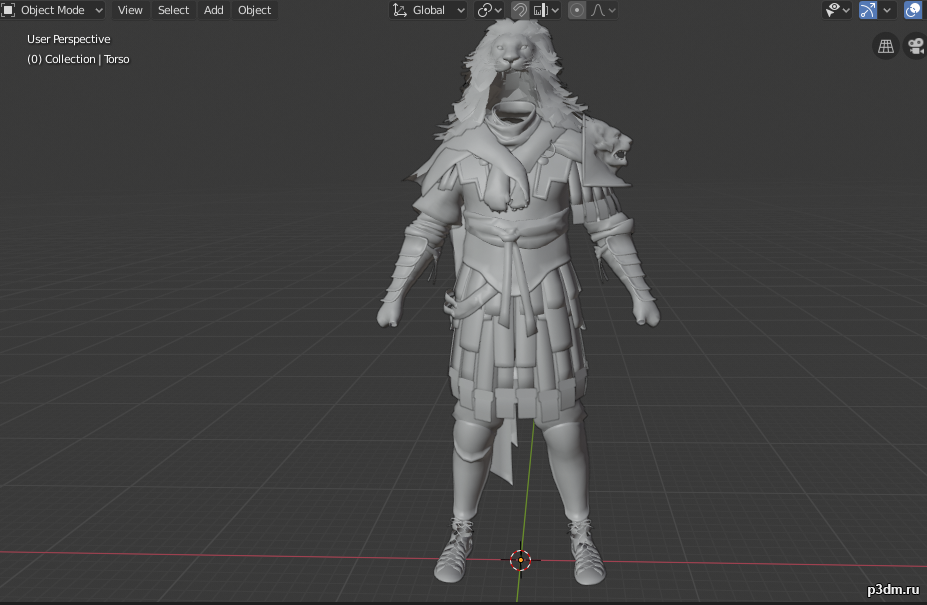Click the 3D cursor at world origin

coord(520,560)
